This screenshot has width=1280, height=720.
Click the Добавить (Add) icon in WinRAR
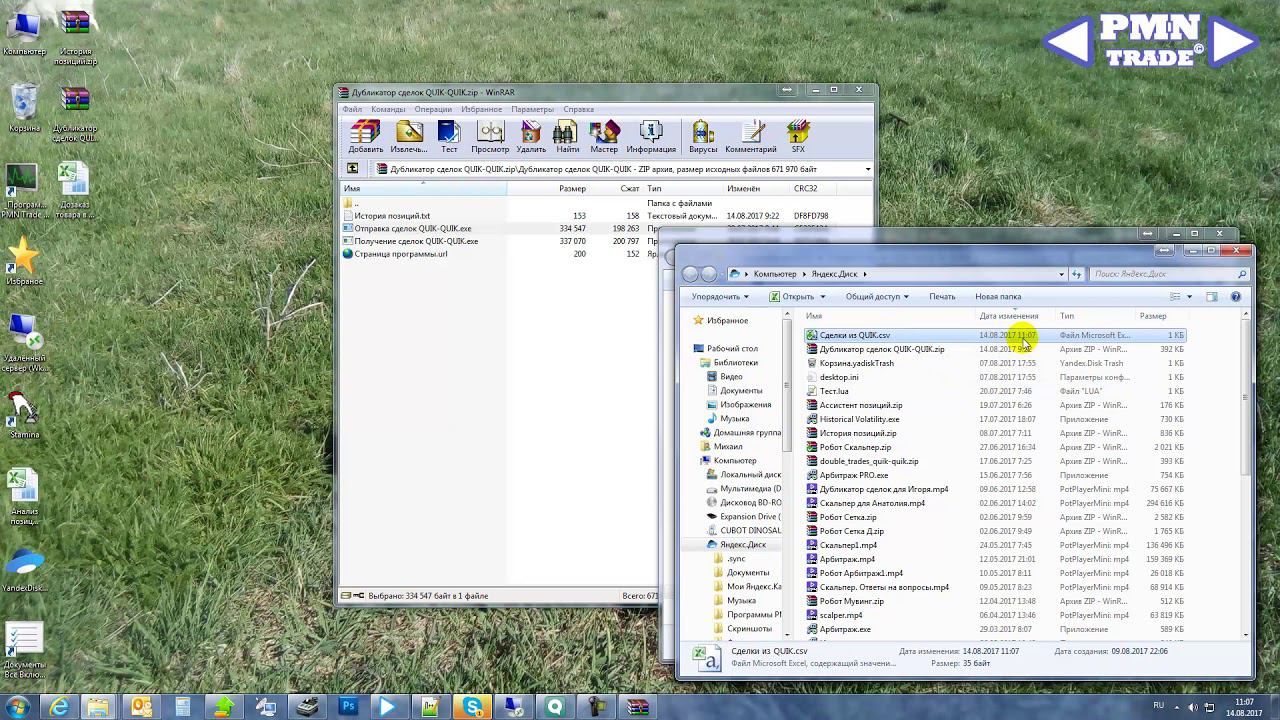[x=366, y=137]
